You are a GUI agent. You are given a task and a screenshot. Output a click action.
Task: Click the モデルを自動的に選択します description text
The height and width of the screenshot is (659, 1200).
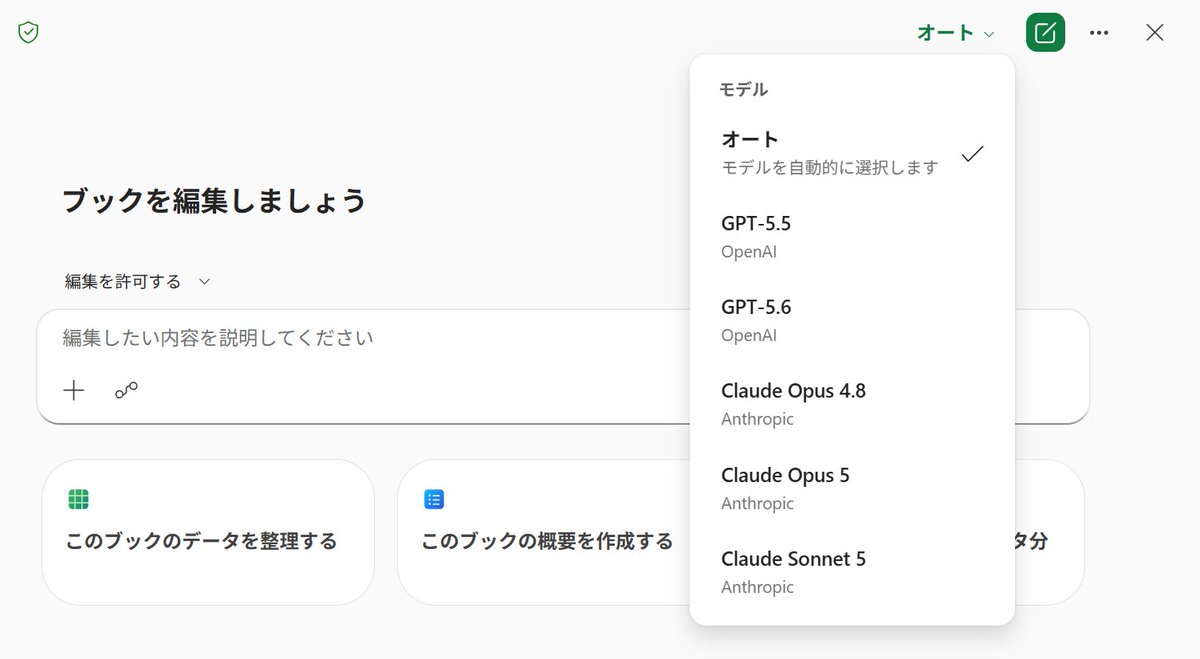tap(830, 167)
